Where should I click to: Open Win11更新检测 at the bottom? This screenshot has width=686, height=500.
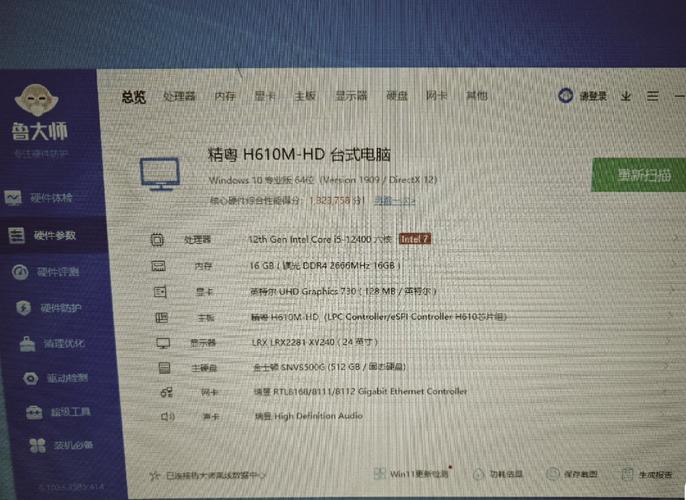(411, 474)
